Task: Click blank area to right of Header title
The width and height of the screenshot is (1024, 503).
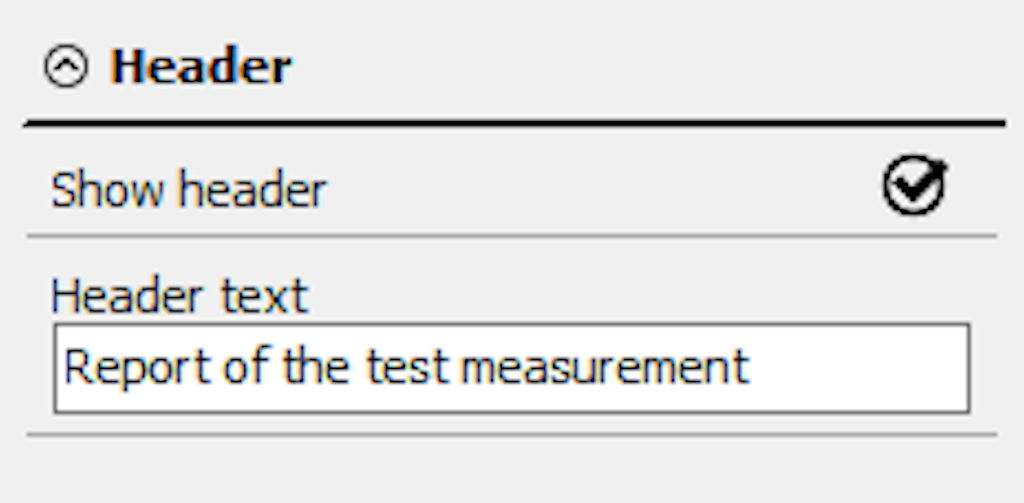Action: click(647, 66)
